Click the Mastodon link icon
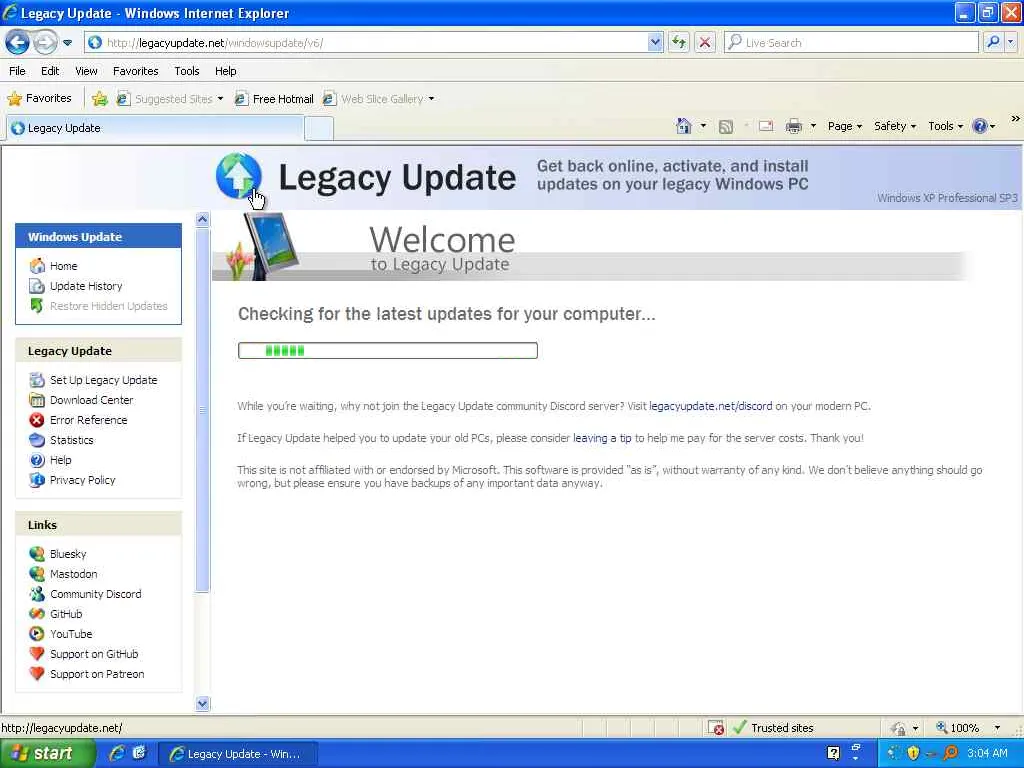 [x=37, y=574]
